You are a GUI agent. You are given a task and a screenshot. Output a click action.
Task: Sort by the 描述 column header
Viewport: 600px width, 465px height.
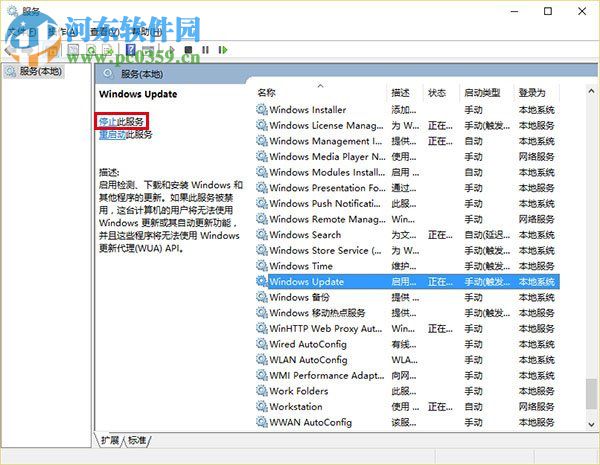(400, 93)
